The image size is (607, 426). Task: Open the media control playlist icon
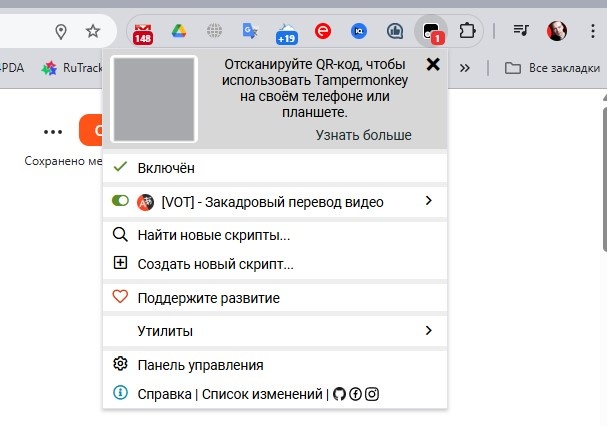[x=521, y=30]
